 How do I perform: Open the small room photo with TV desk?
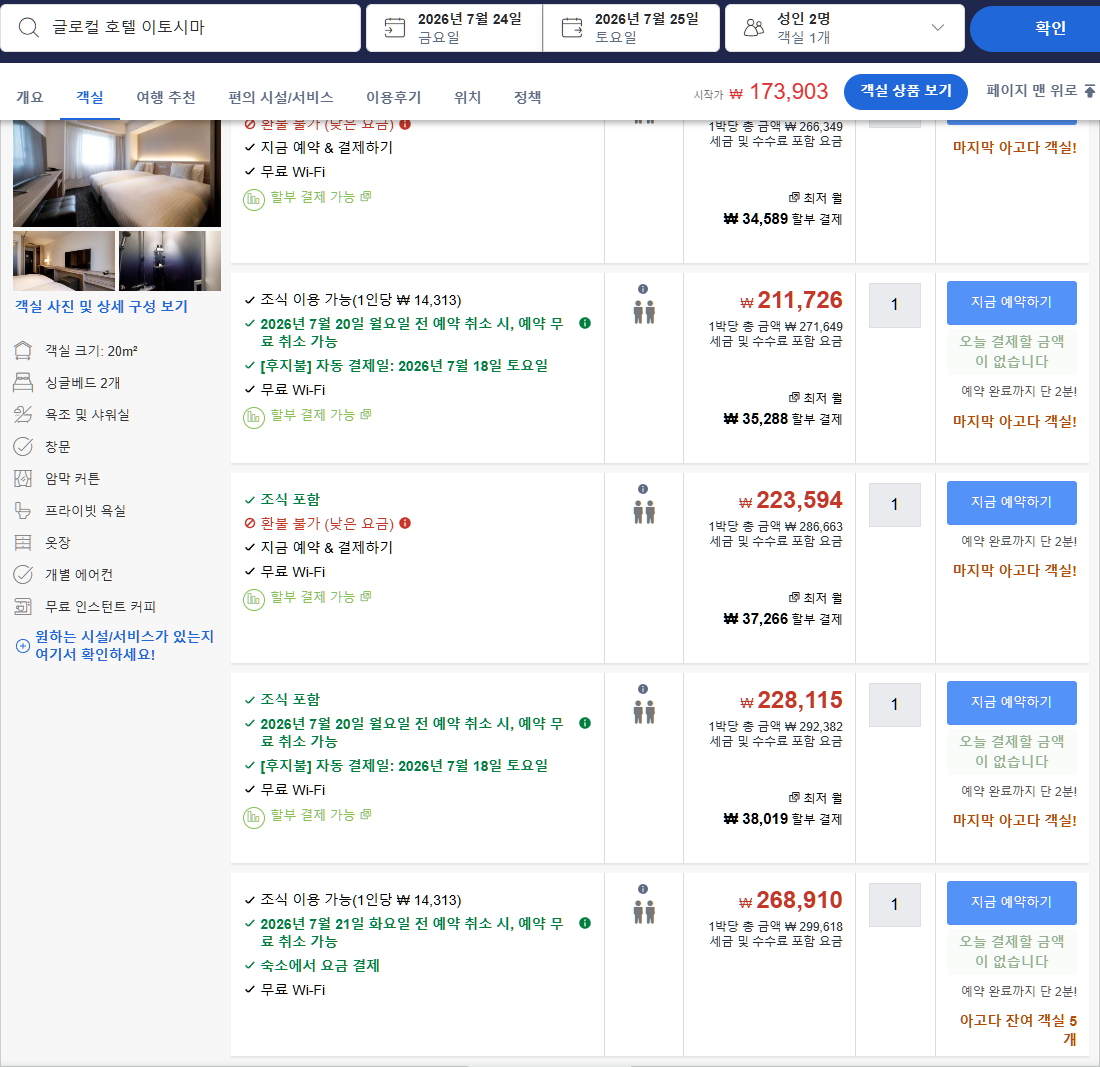point(64,261)
